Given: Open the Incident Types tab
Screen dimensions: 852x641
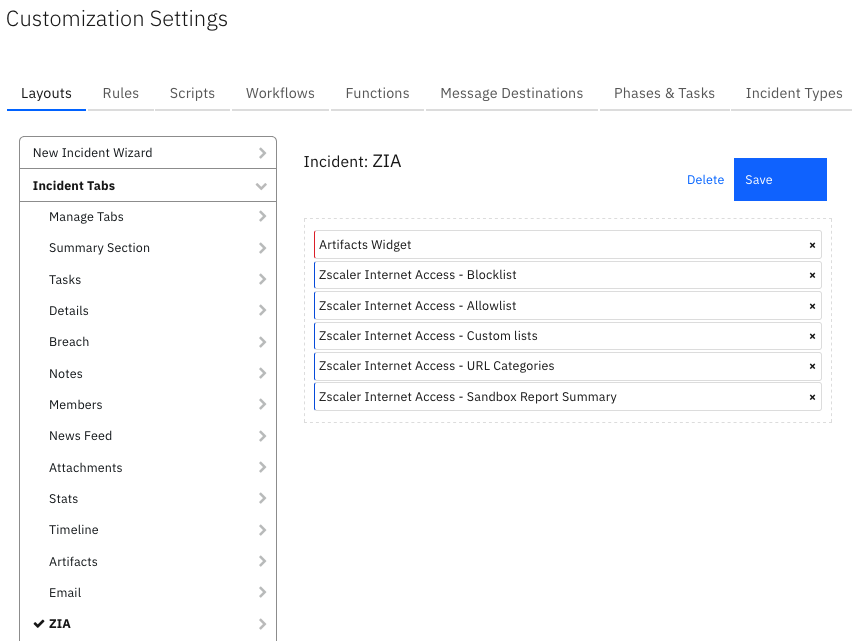Looking at the screenshot, I should (794, 93).
